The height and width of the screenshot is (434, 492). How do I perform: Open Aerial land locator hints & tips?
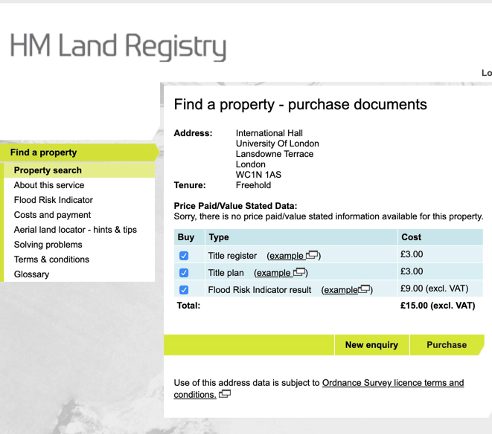coord(75,230)
